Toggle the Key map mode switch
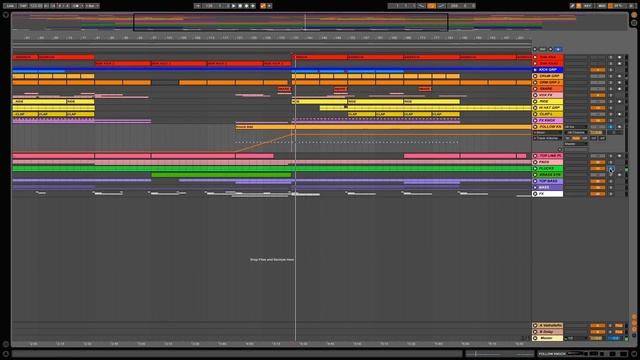The height and width of the screenshot is (360, 640). coord(587,6)
